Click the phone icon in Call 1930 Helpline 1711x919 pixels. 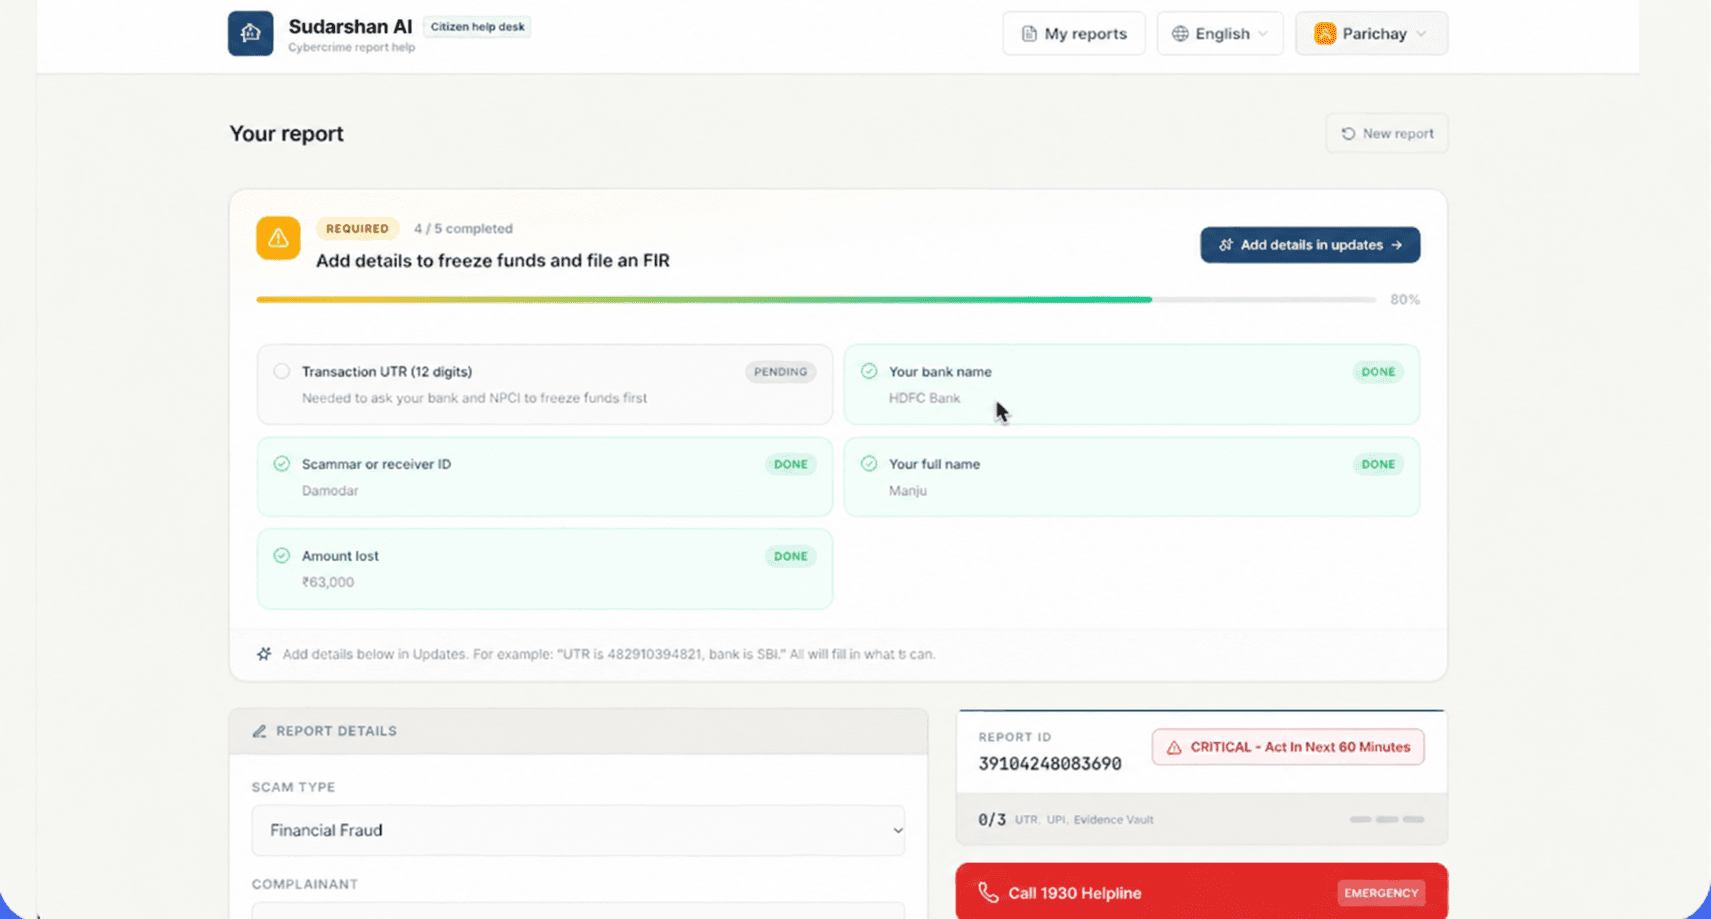click(x=988, y=893)
